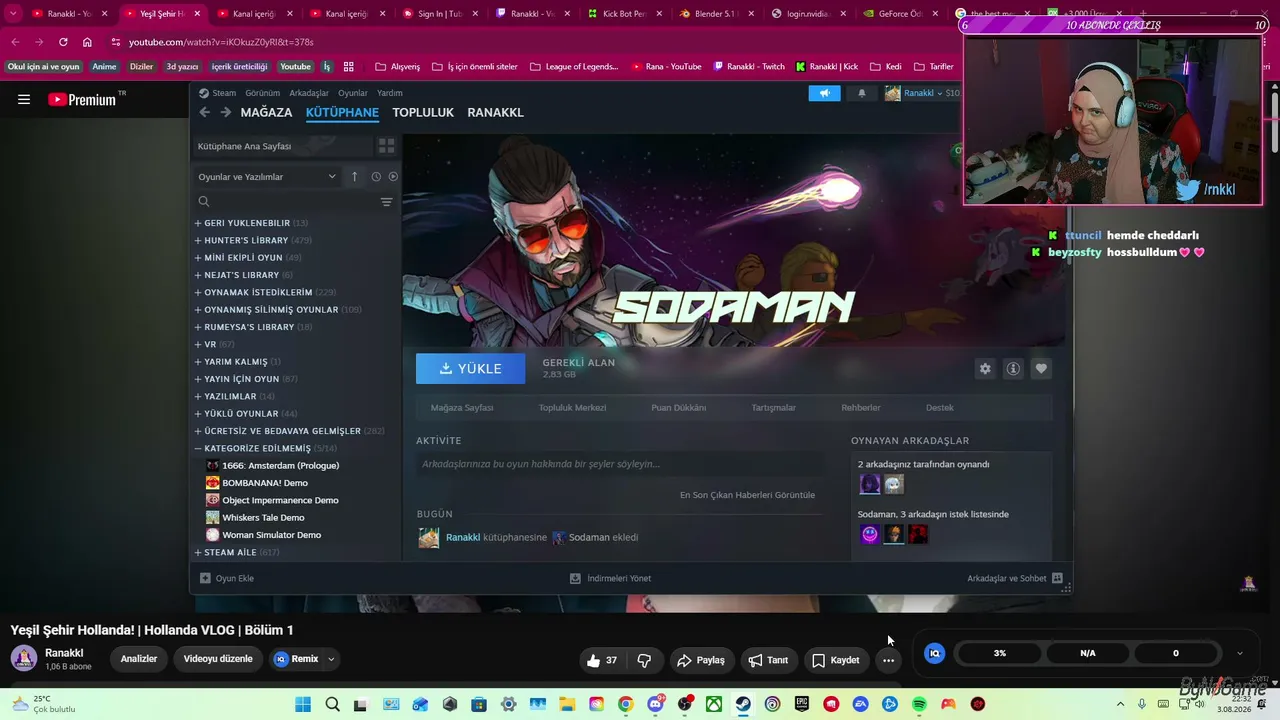The height and width of the screenshot is (720, 1280).
Task: Switch to the MAĞAZA tab
Action: (266, 112)
